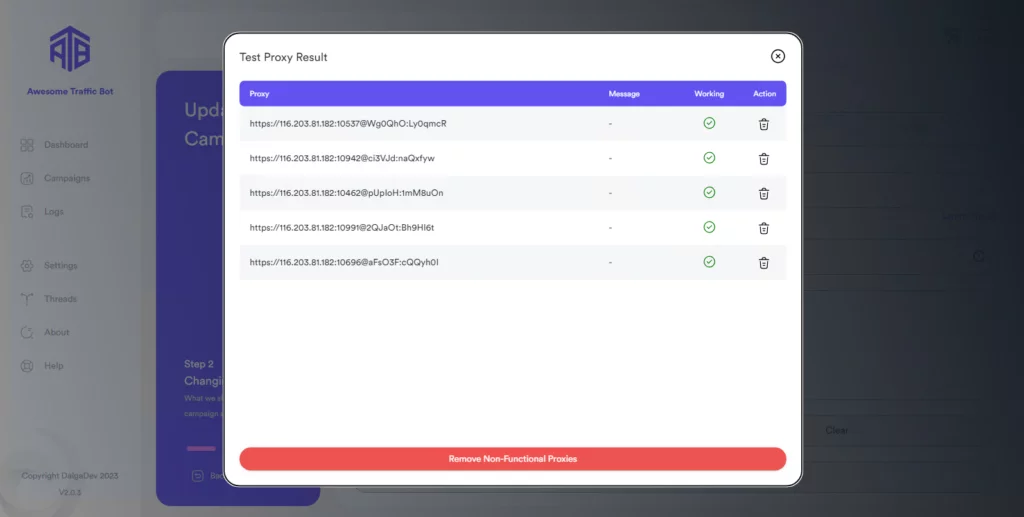The height and width of the screenshot is (517, 1024).
Task: Select Threads in the sidebar
Action: click(x=60, y=299)
